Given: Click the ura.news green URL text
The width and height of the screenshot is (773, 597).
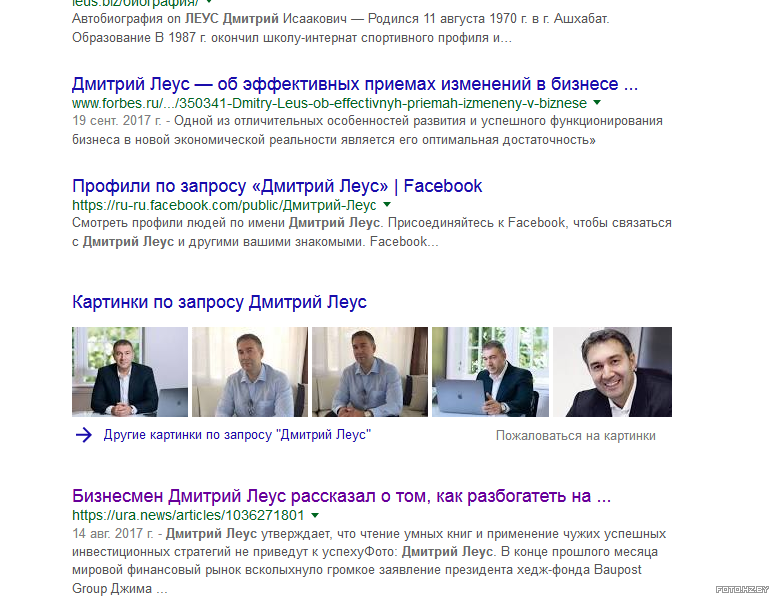Looking at the screenshot, I should [x=188, y=515].
